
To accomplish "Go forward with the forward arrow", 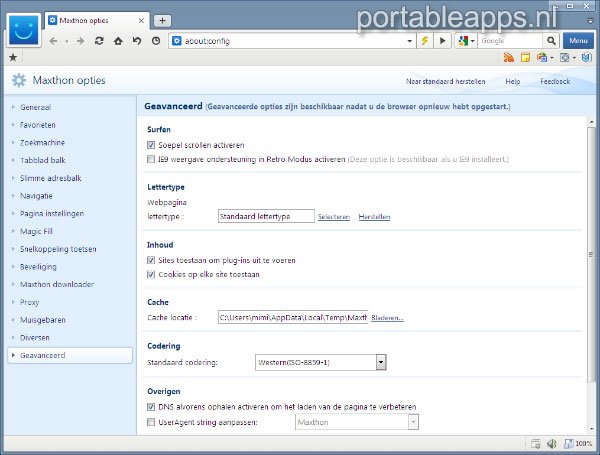I will pos(80,41).
